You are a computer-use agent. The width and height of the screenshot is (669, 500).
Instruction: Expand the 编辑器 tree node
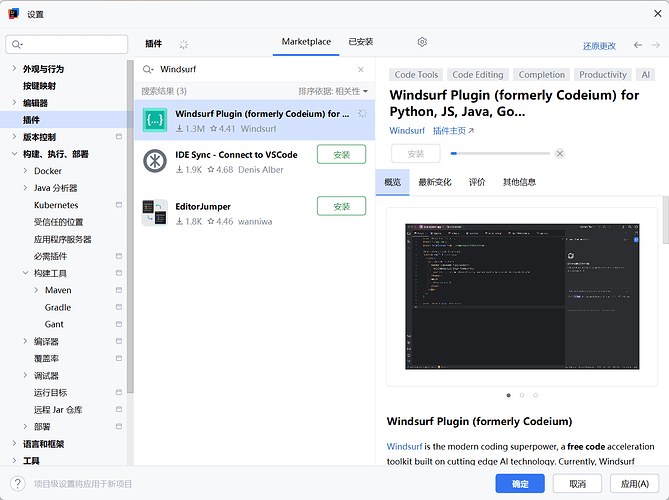click(14, 102)
